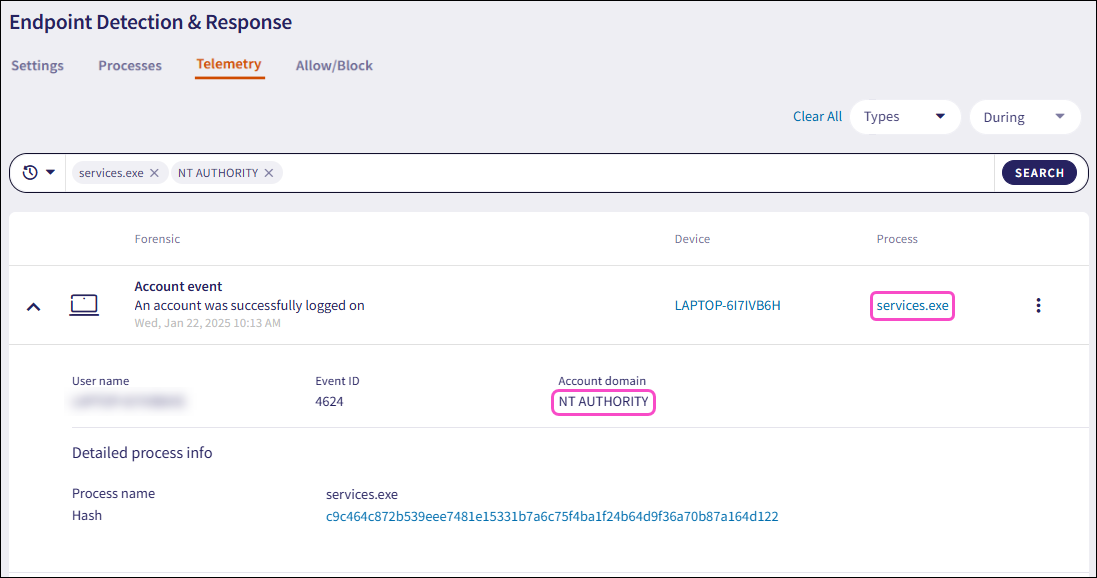Image resolution: width=1097 pixels, height=578 pixels.
Task: Click the Account event title
Action: [178, 287]
